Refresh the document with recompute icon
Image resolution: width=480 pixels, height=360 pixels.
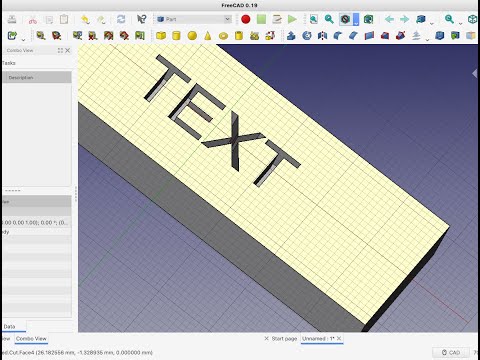click(x=121, y=19)
